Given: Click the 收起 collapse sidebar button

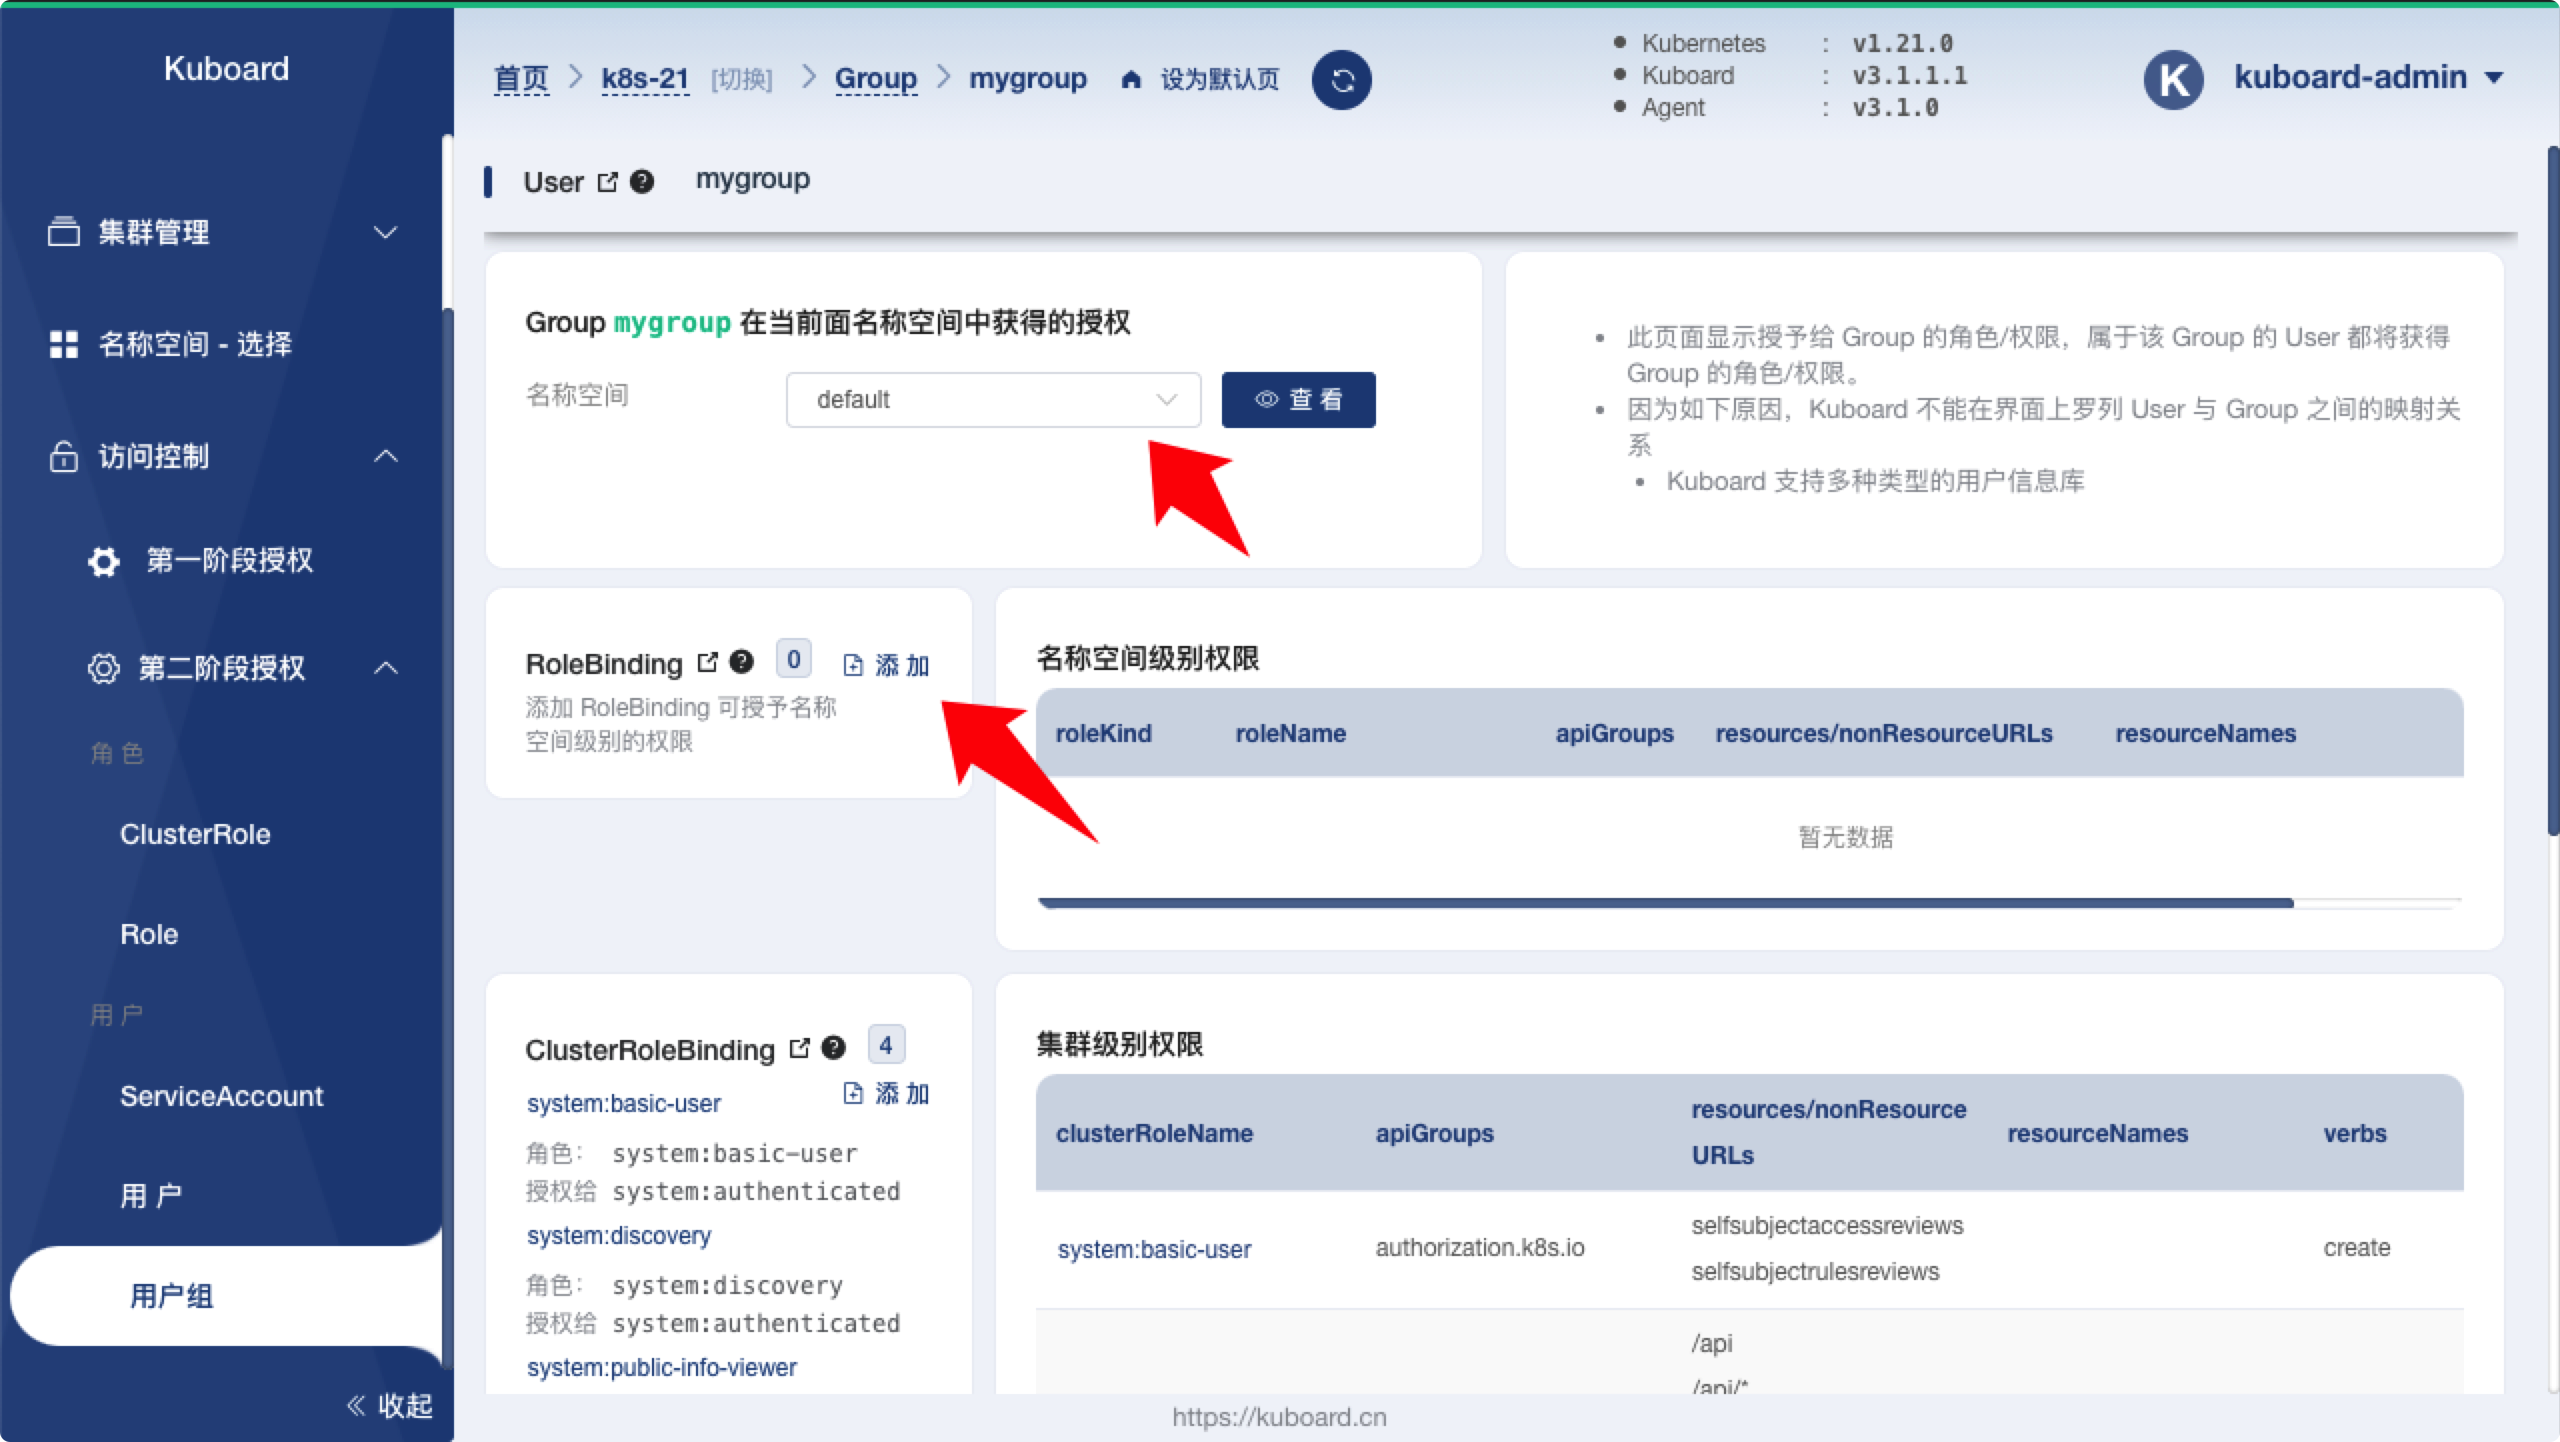Looking at the screenshot, I should (x=390, y=1406).
